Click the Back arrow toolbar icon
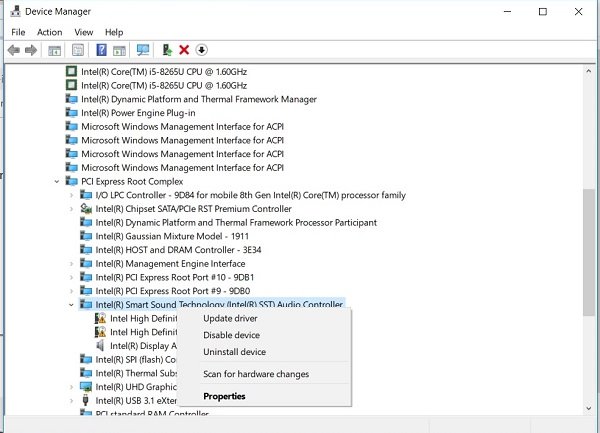This screenshot has height=433, width=600. click(x=13, y=50)
